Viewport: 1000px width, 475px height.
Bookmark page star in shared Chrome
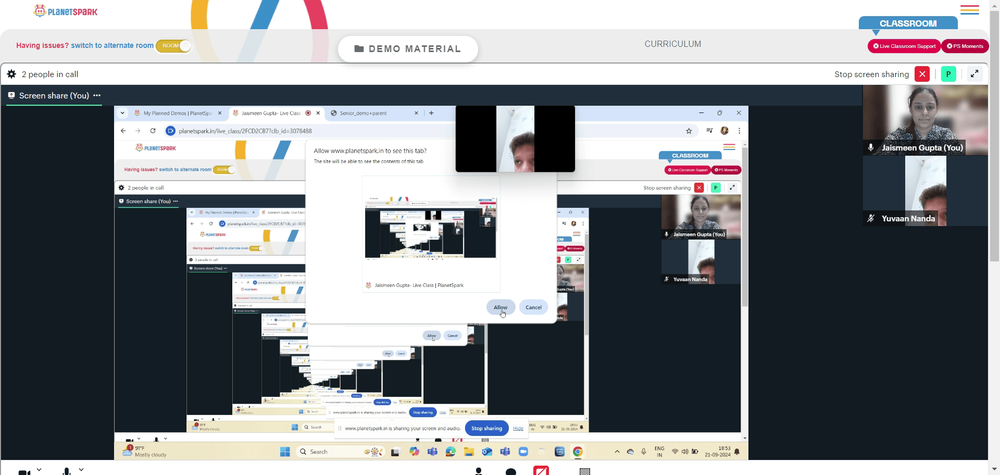[689, 131]
